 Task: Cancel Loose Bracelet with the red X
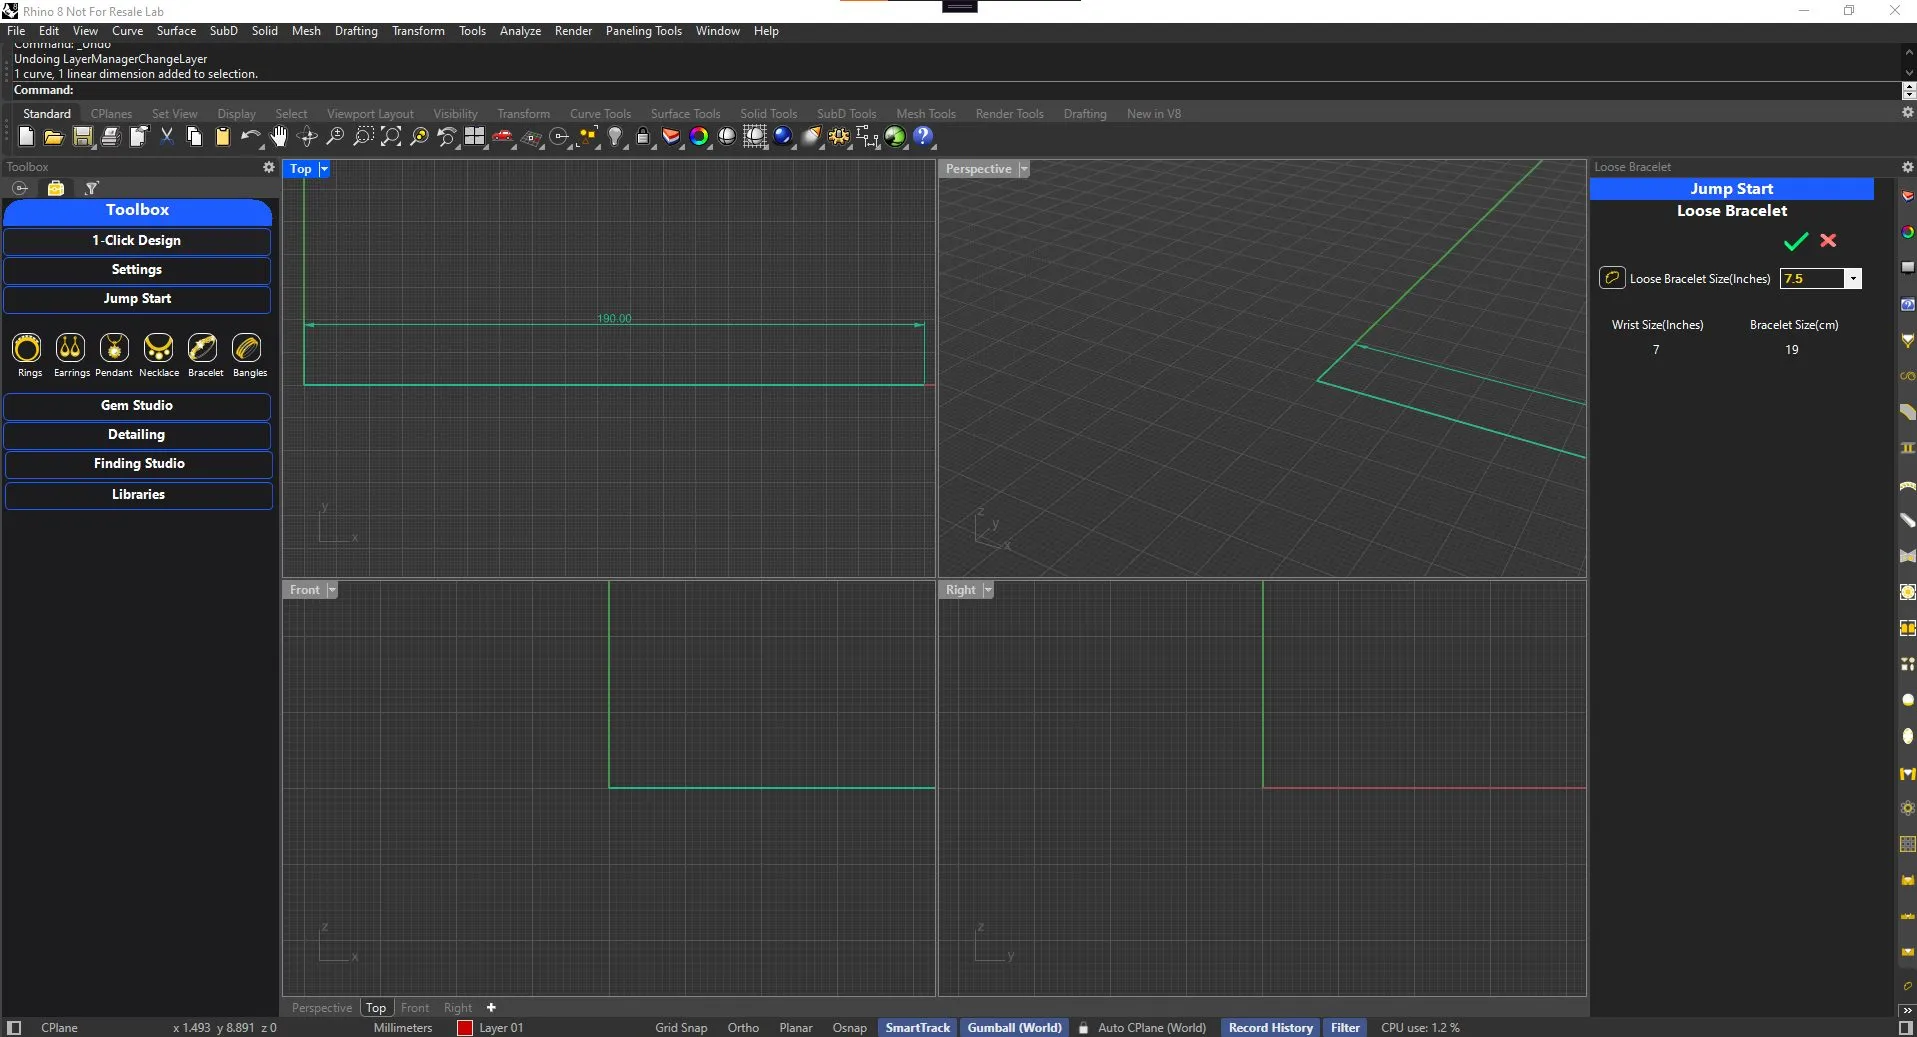(1828, 241)
